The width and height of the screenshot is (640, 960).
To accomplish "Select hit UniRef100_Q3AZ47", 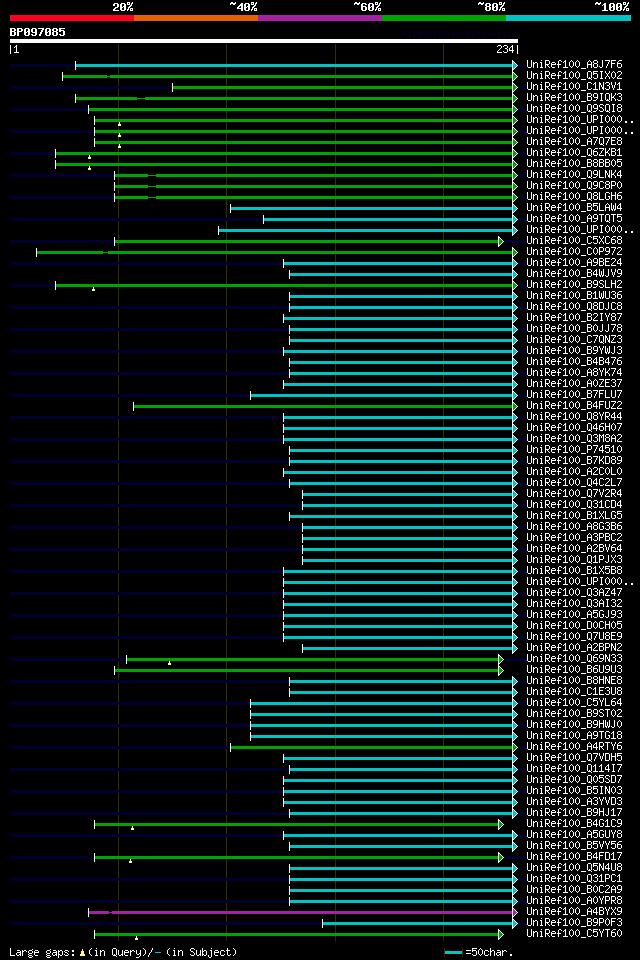I will (x=574, y=593).
